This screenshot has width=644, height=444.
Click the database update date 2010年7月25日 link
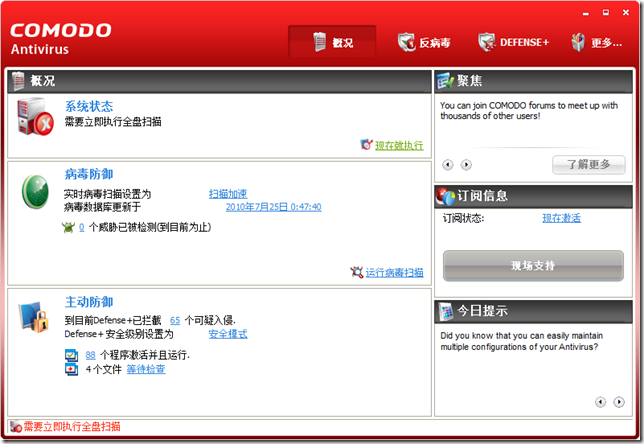274,207
